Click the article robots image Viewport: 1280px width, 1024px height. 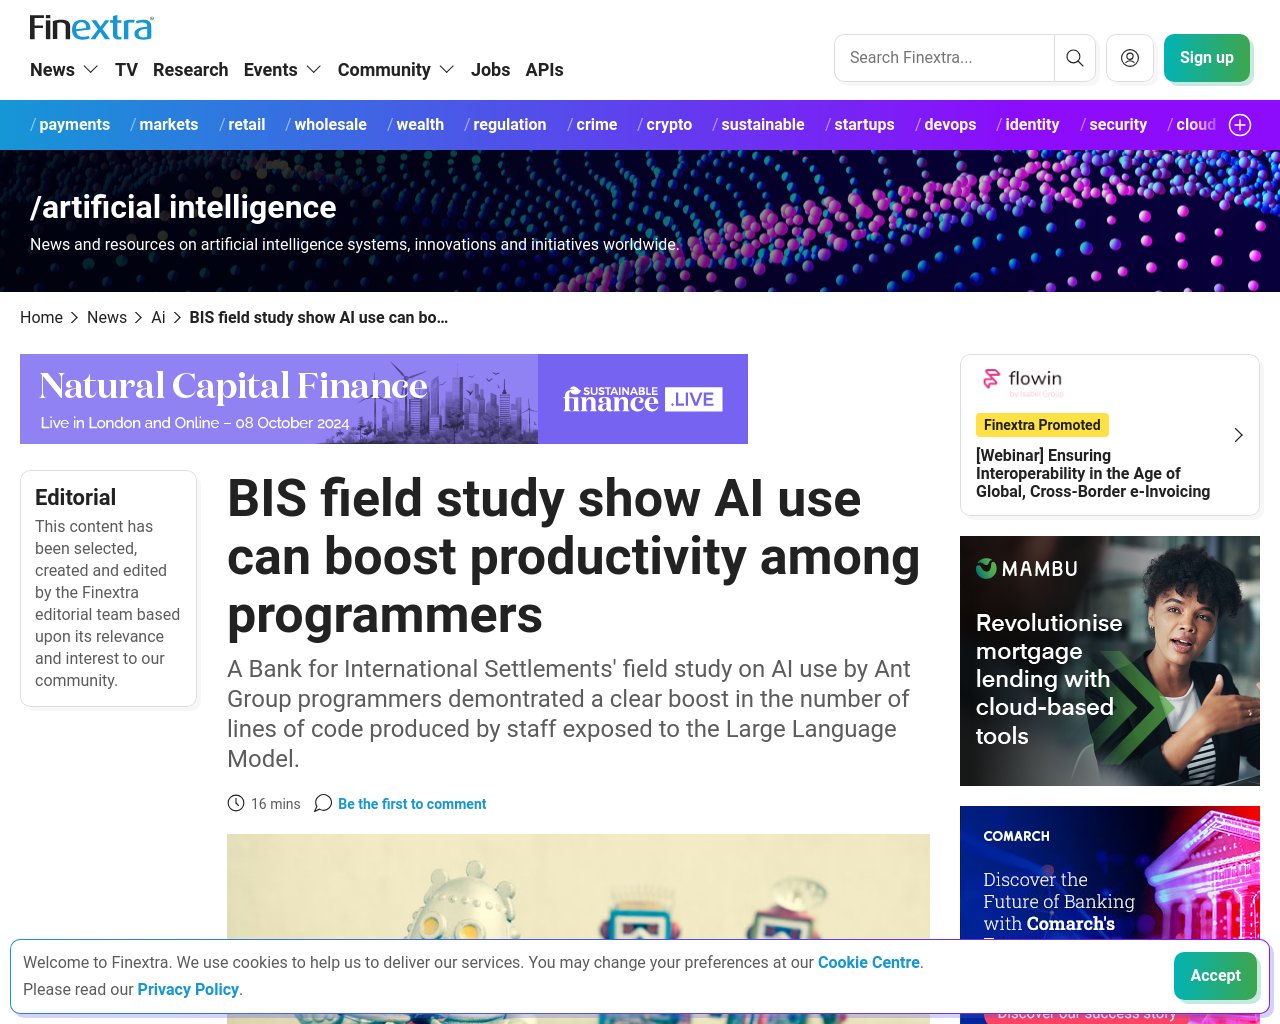[578, 886]
